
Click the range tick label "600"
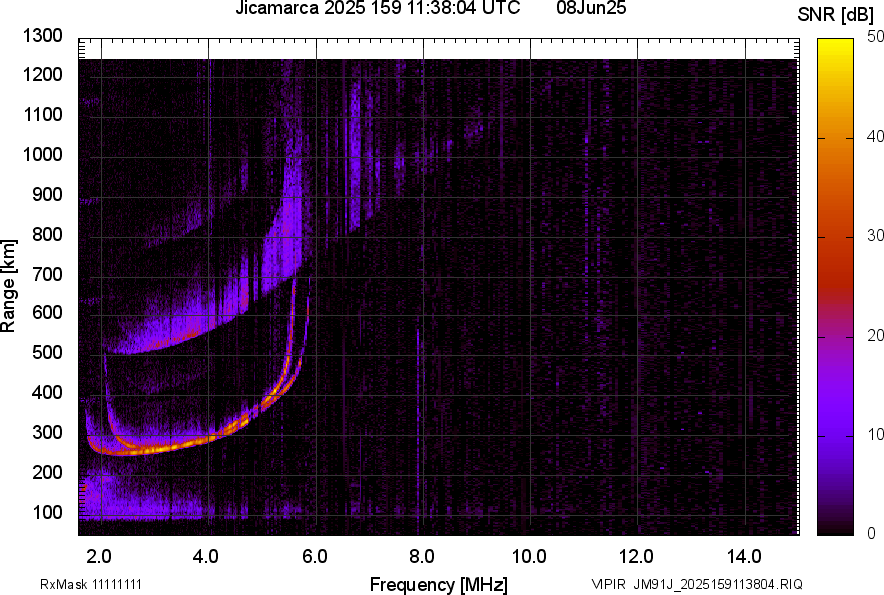tap(47, 312)
